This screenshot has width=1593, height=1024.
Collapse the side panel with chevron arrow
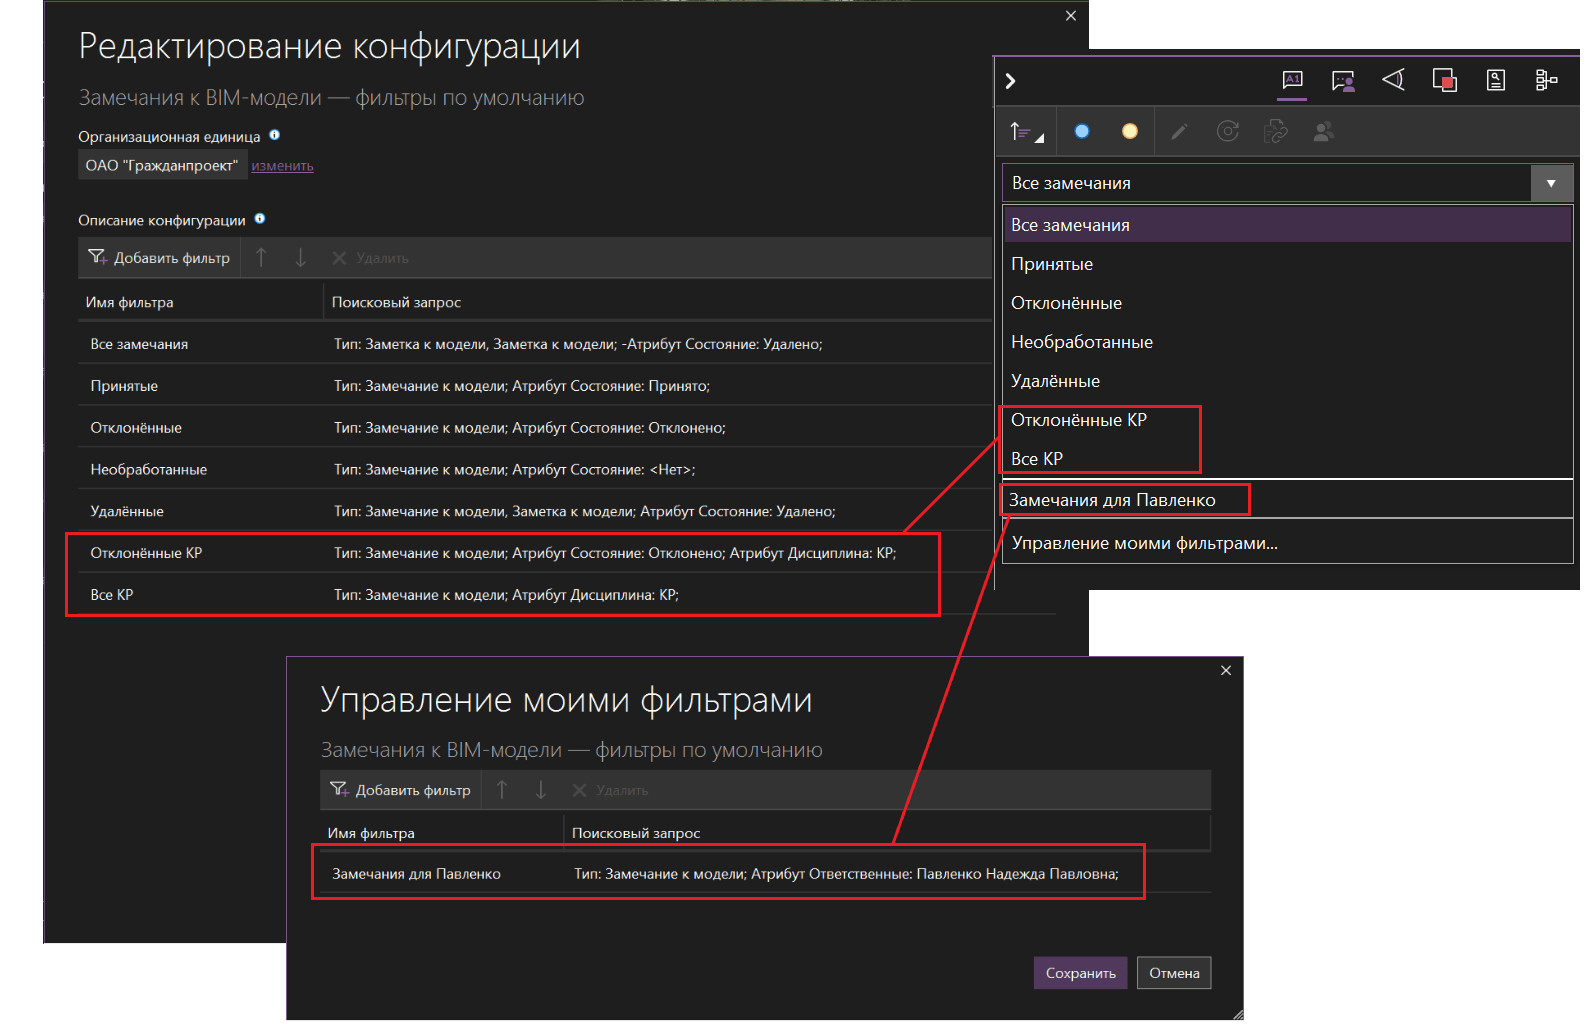point(1010,81)
